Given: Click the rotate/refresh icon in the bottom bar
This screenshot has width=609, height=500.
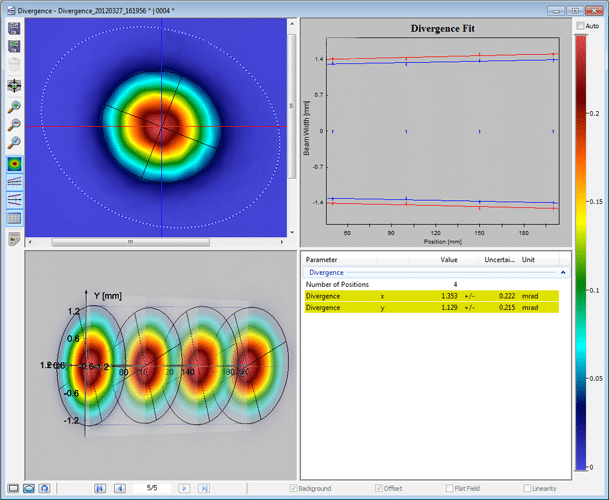Looking at the screenshot, I should [44, 488].
